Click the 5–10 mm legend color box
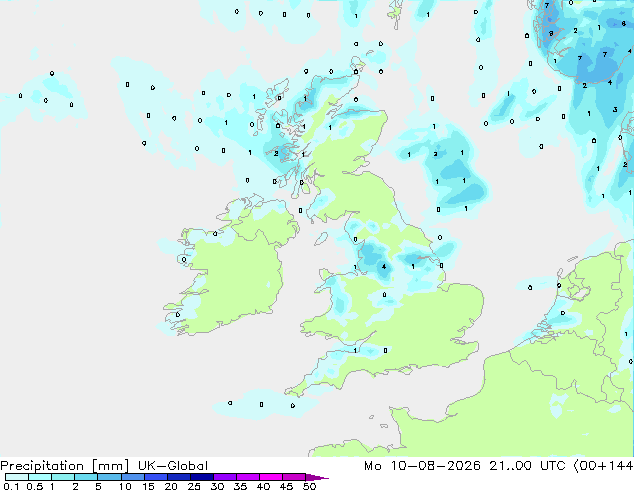This screenshot has height=490, width=634. tap(109, 477)
